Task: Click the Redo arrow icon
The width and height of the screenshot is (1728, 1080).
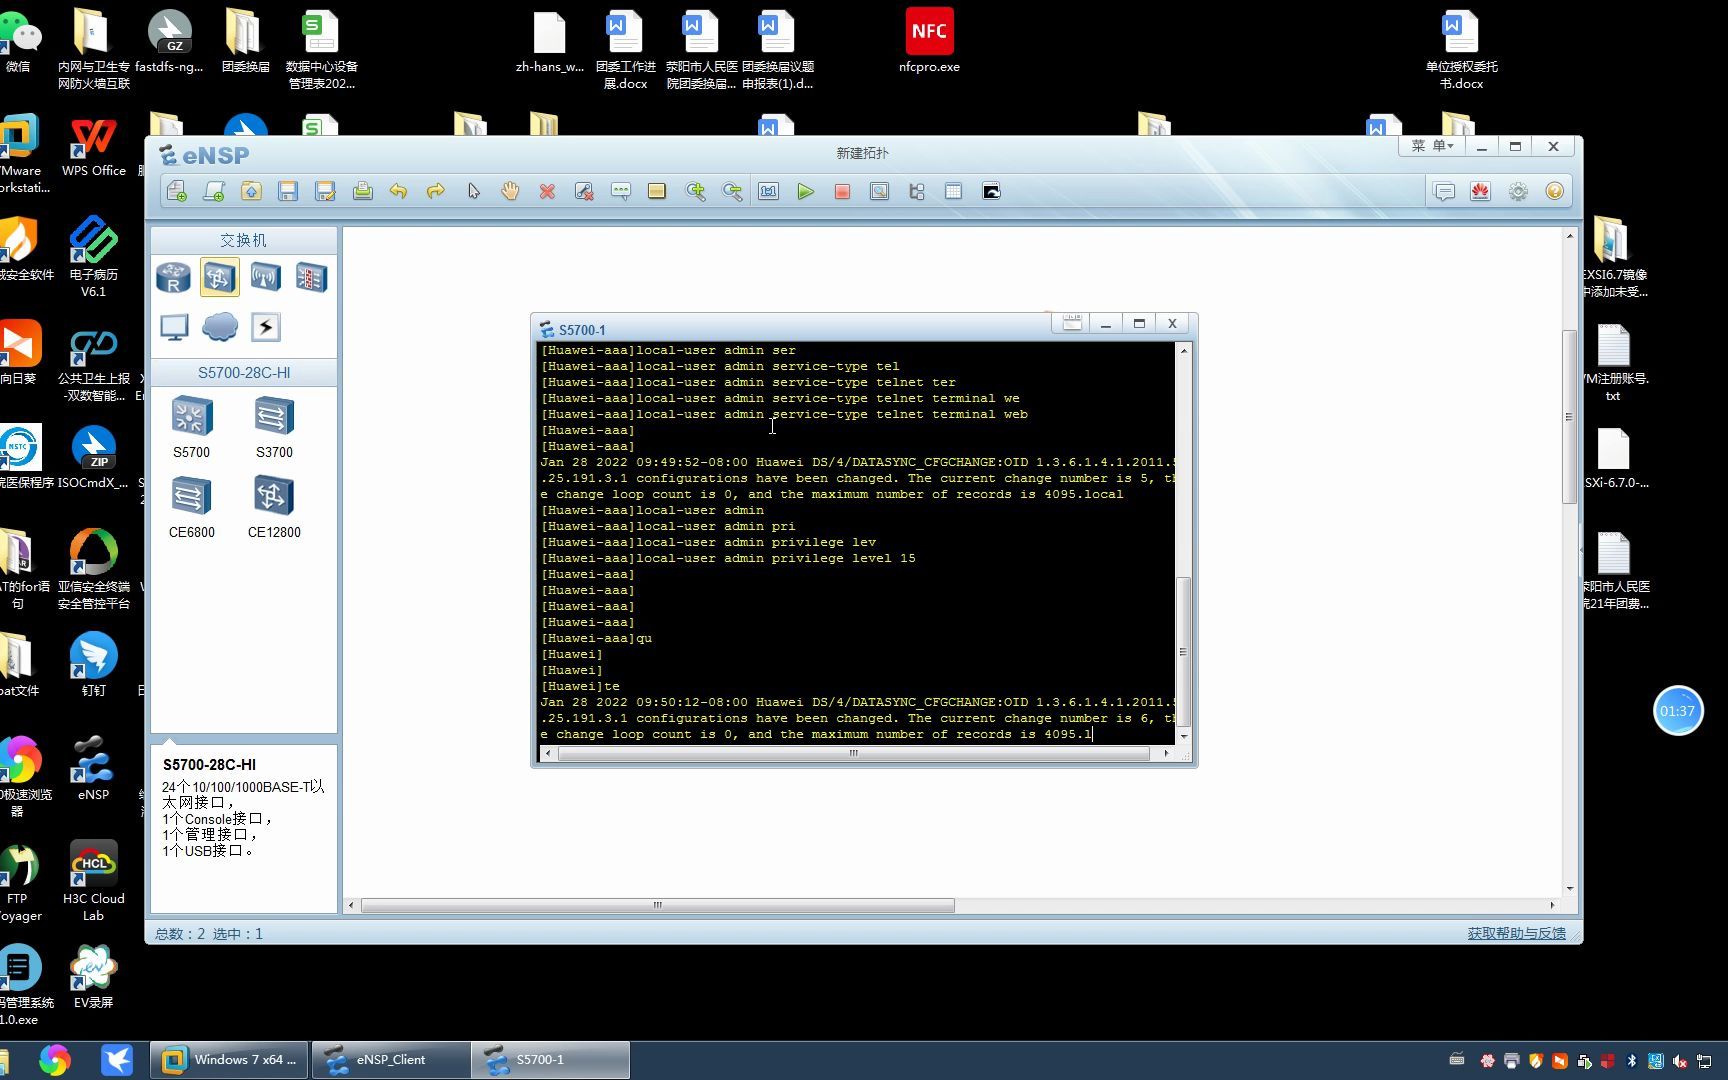Action: click(436, 191)
